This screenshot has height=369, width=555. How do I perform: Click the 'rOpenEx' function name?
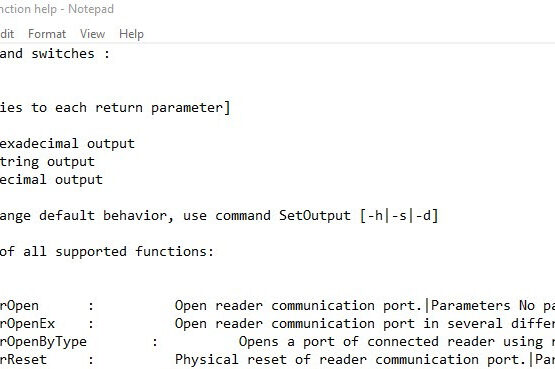[x=28, y=323]
